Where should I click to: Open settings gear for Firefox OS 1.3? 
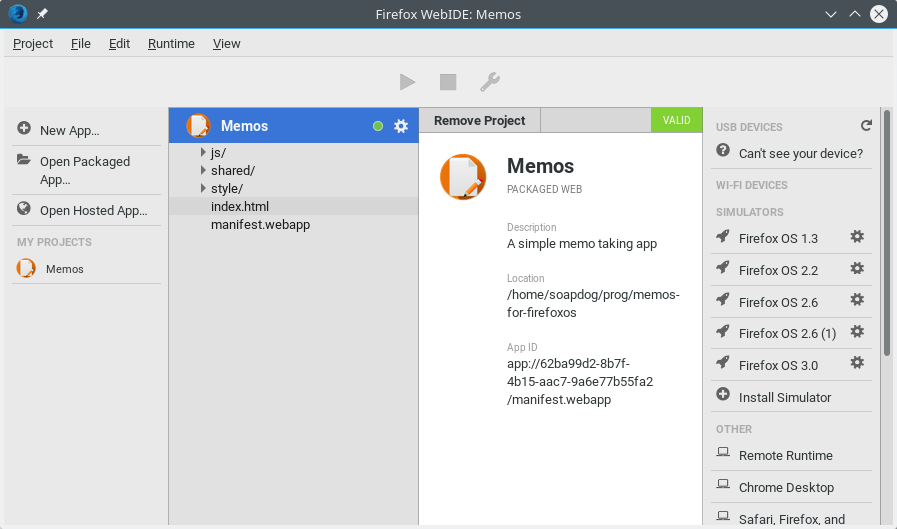click(857, 236)
